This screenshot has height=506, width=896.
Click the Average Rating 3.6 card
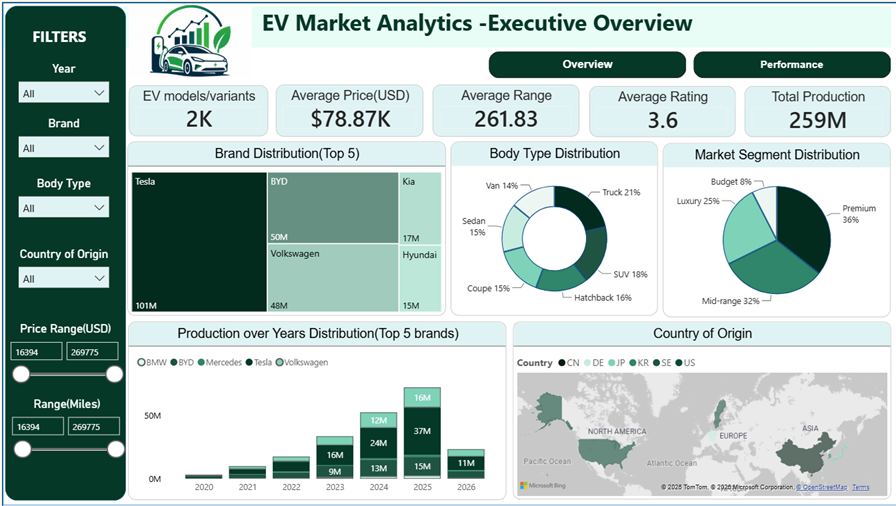662,111
